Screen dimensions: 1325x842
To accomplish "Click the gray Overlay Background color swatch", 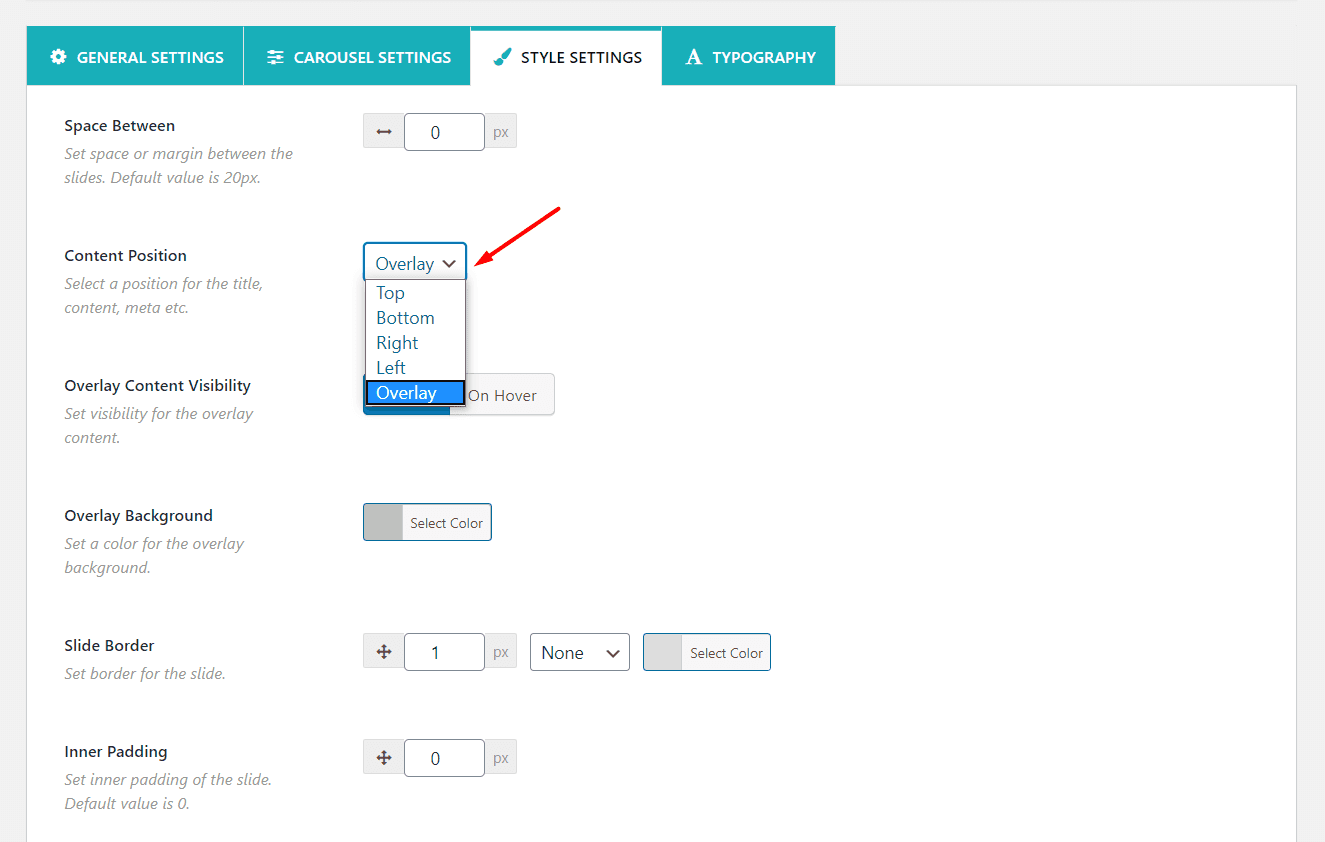I will (383, 523).
